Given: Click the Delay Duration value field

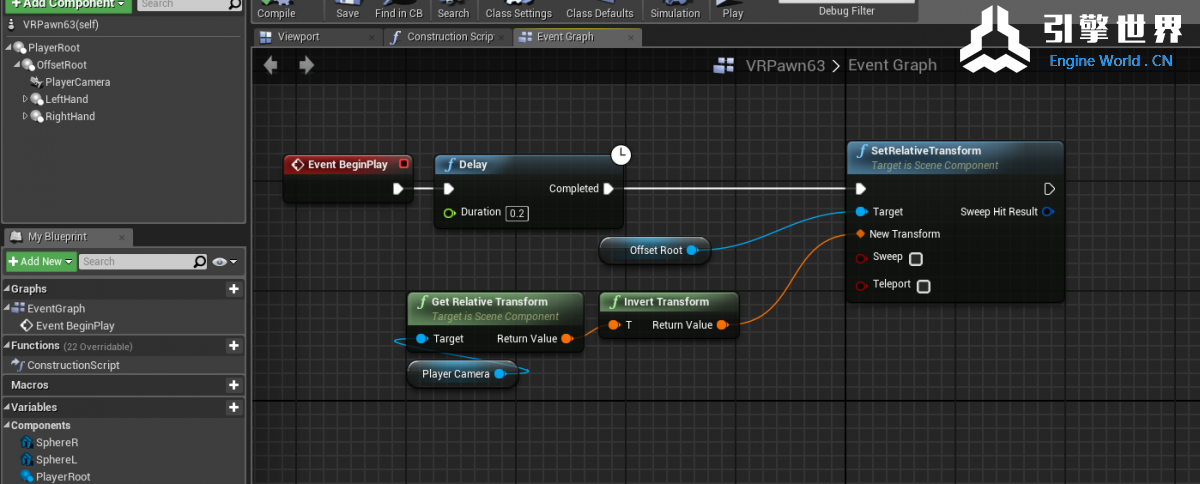Looking at the screenshot, I should pos(517,213).
